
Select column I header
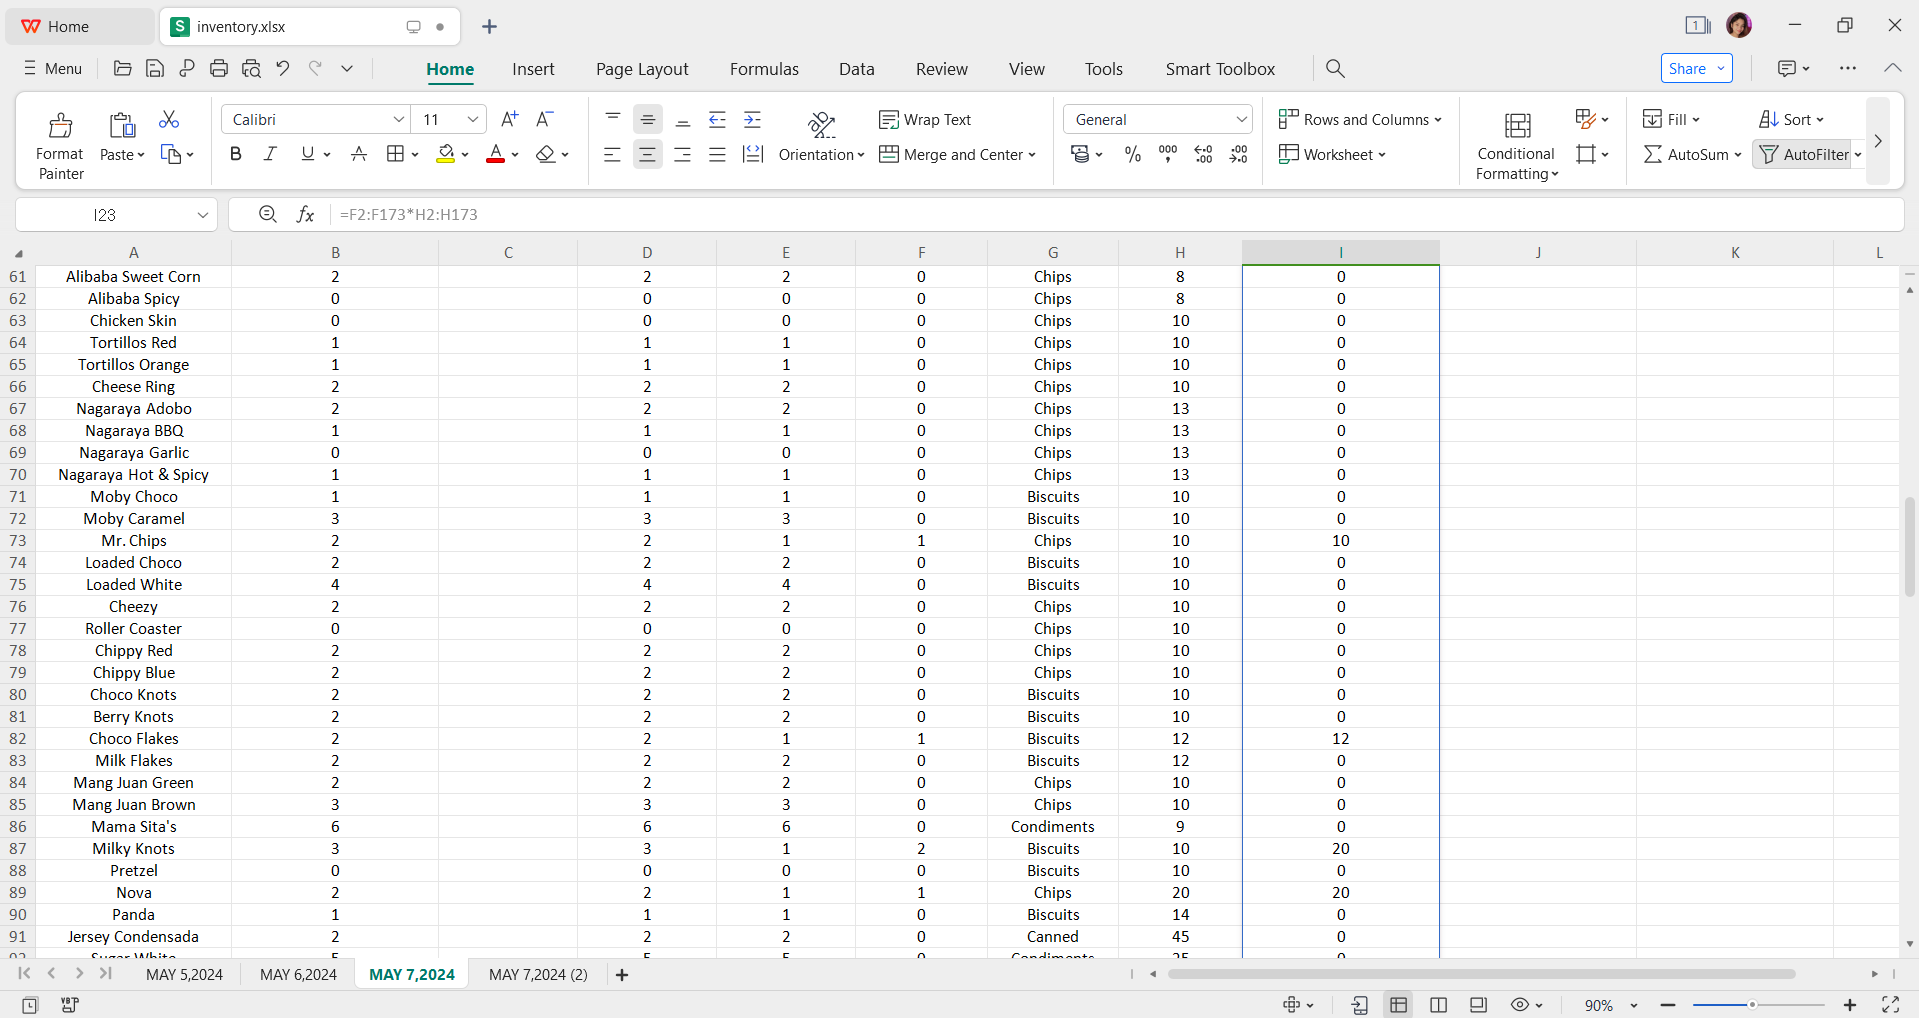pyautogui.click(x=1340, y=252)
